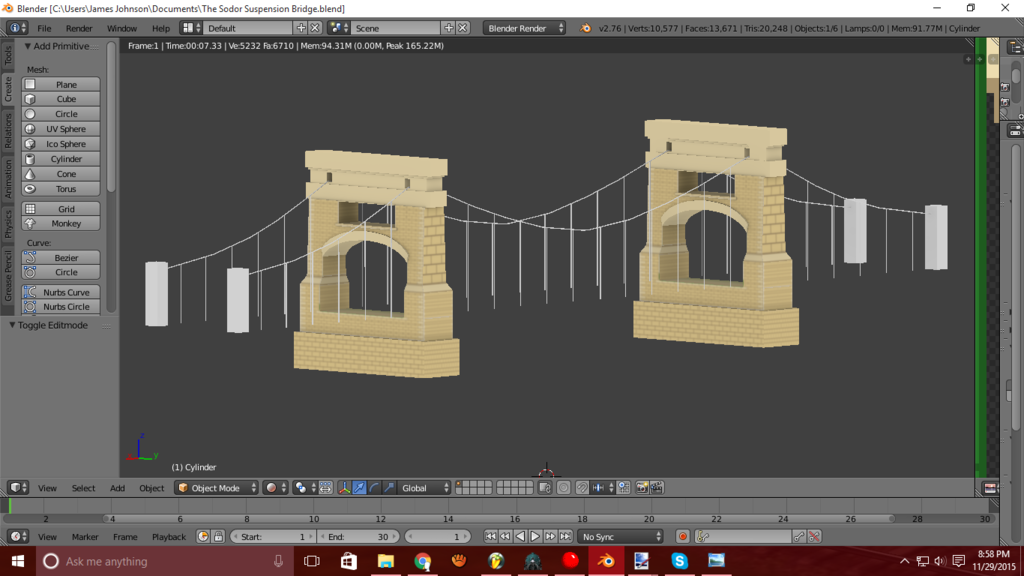Enable the rotate manipulator arc
Image resolution: width=1024 pixels, height=576 pixels.
tap(374, 488)
